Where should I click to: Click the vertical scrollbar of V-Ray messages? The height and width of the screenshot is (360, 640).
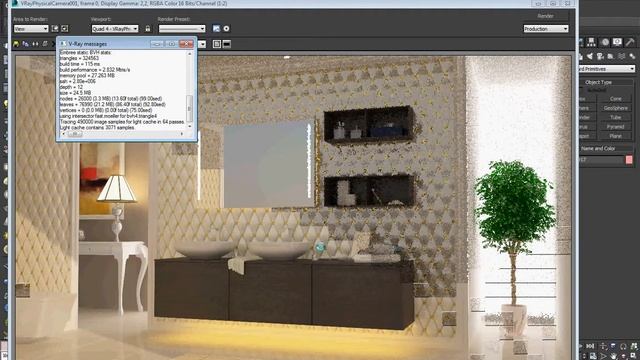tap(189, 90)
